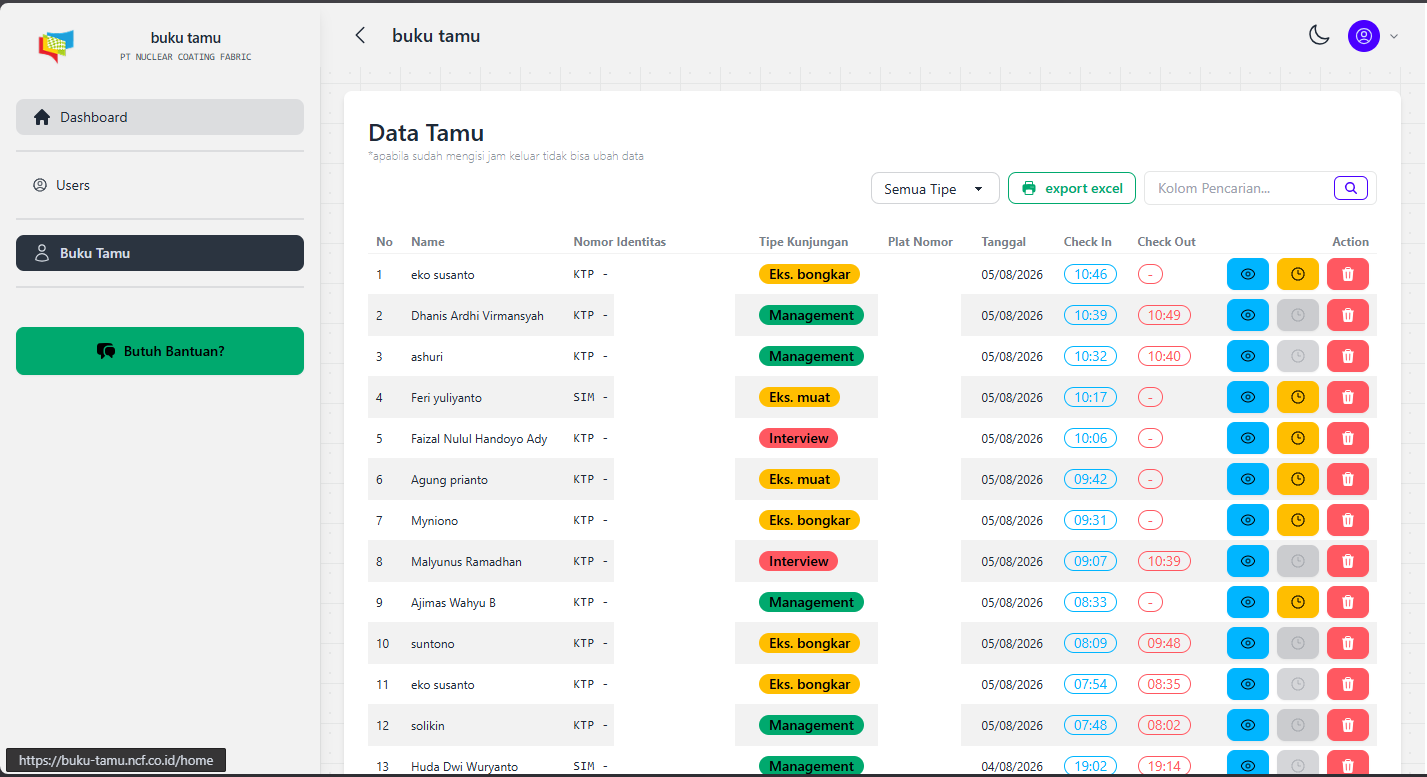Select Buku Tamu in the sidebar
This screenshot has height=777, width=1427.
(x=160, y=253)
